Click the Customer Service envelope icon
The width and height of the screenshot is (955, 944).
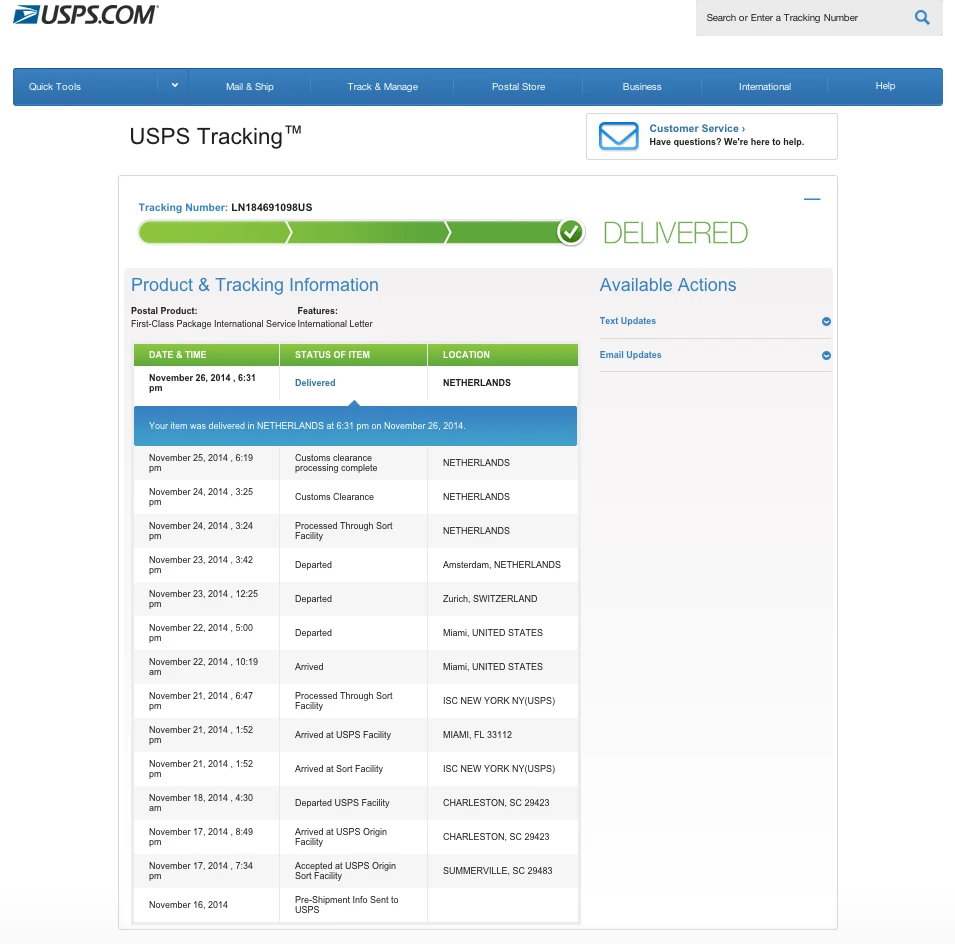pyautogui.click(x=618, y=136)
